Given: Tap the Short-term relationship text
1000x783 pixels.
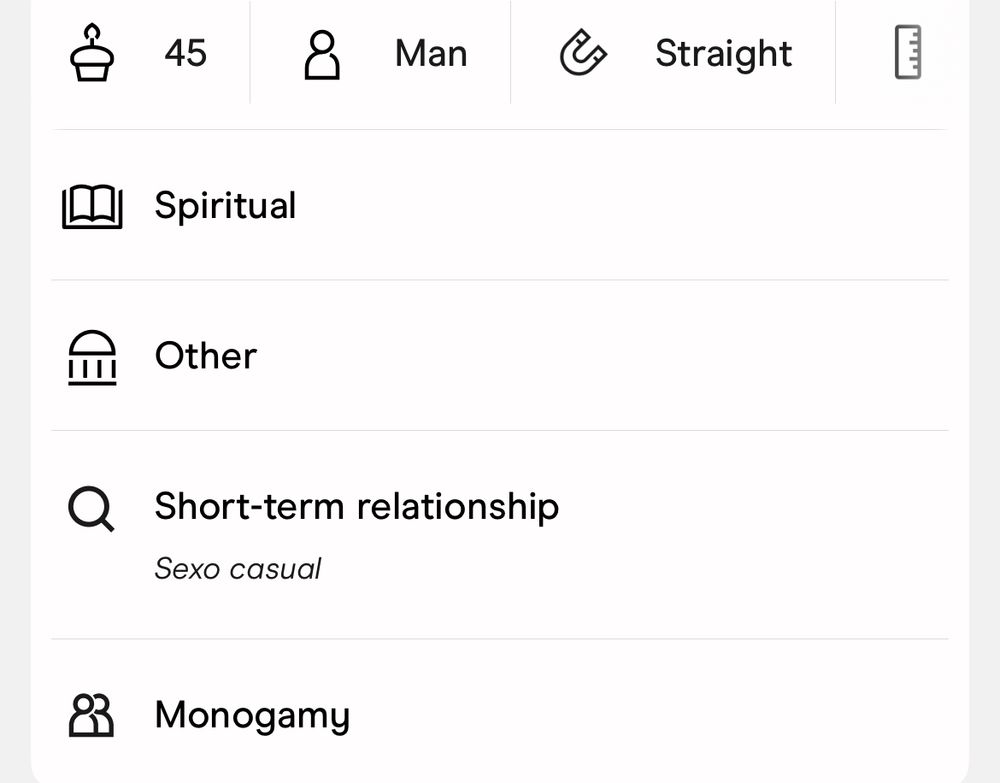Looking at the screenshot, I should click(x=357, y=507).
